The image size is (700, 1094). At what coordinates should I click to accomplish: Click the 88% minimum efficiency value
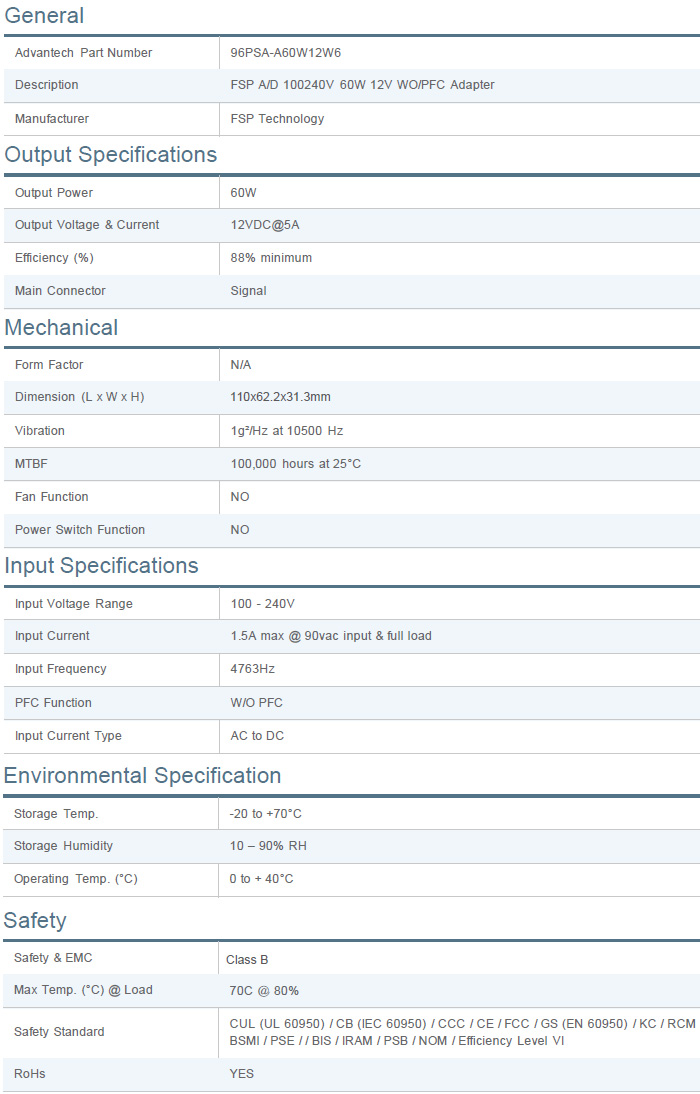point(271,258)
